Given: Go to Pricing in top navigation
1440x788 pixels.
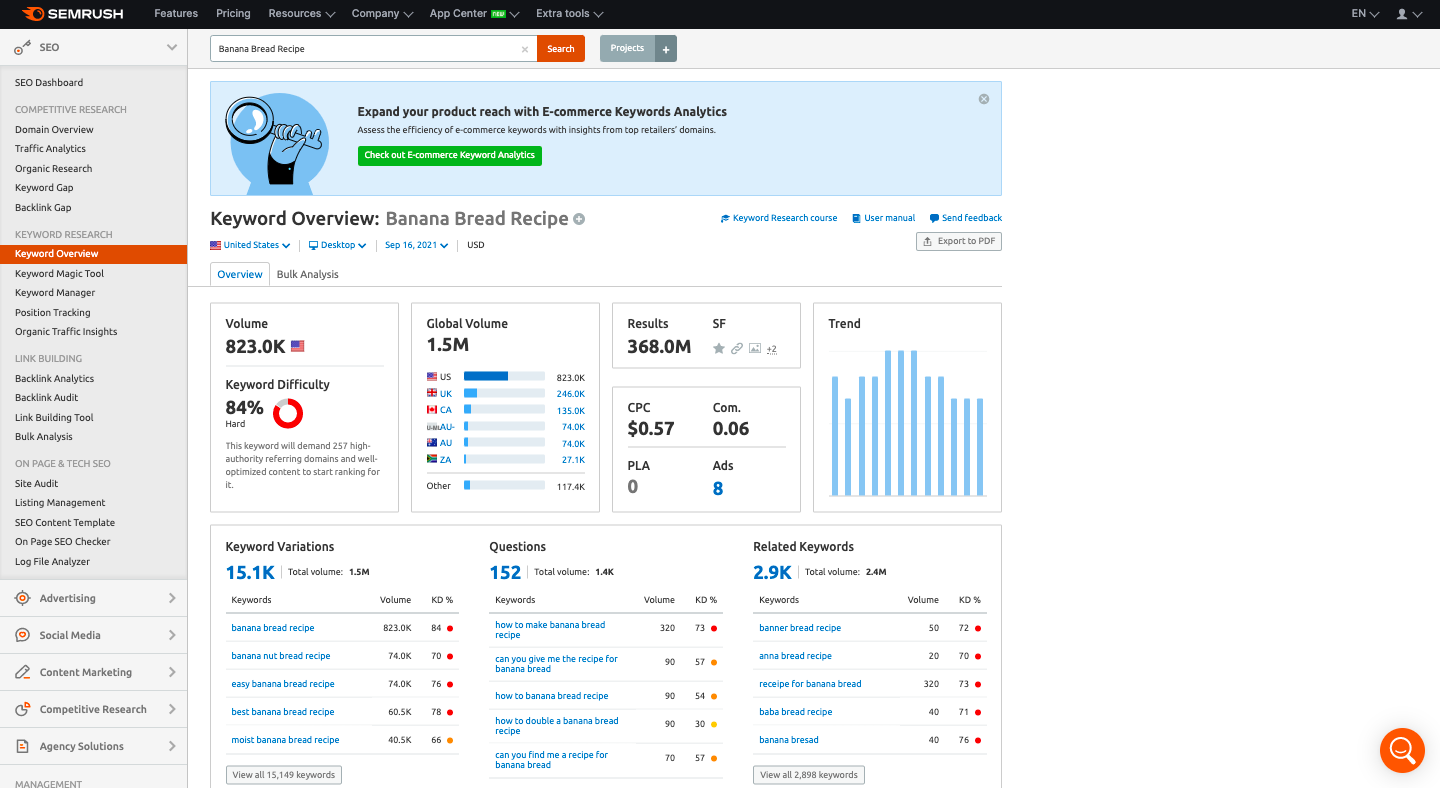Looking at the screenshot, I should tap(233, 14).
